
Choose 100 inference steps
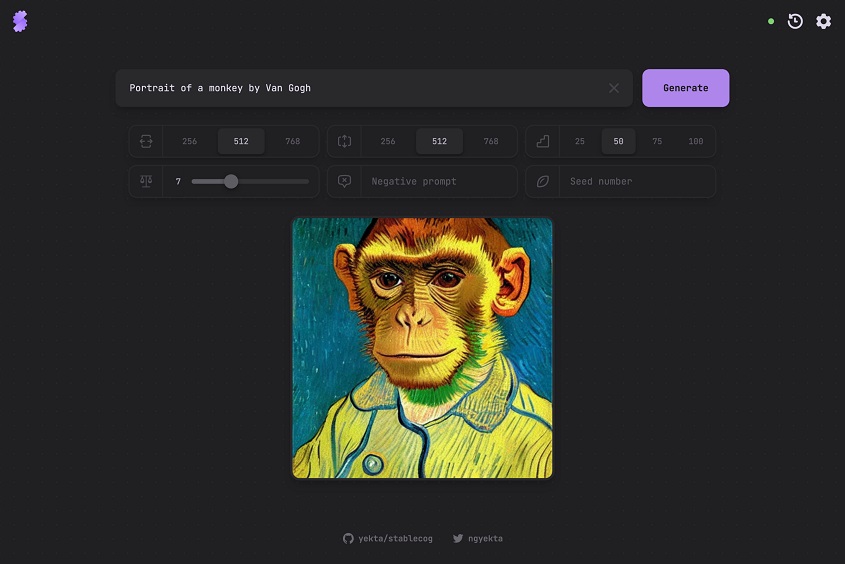point(696,141)
